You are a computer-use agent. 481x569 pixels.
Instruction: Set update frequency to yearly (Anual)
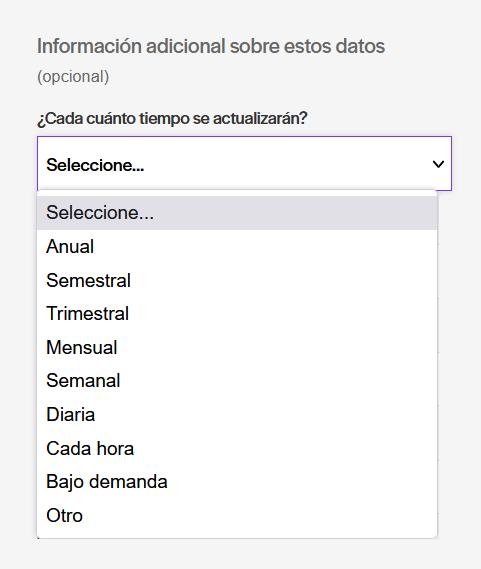point(237,246)
